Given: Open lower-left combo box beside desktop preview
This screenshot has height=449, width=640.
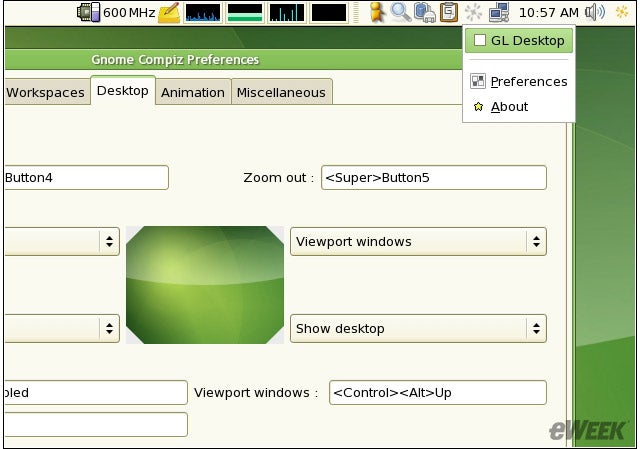Looking at the screenshot, I should pyautogui.click(x=62, y=329).
